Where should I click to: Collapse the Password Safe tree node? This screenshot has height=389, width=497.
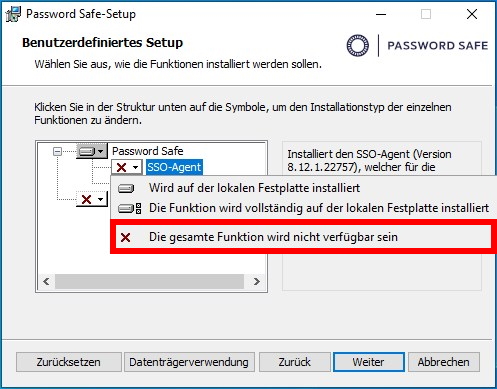tap(57, 152)
